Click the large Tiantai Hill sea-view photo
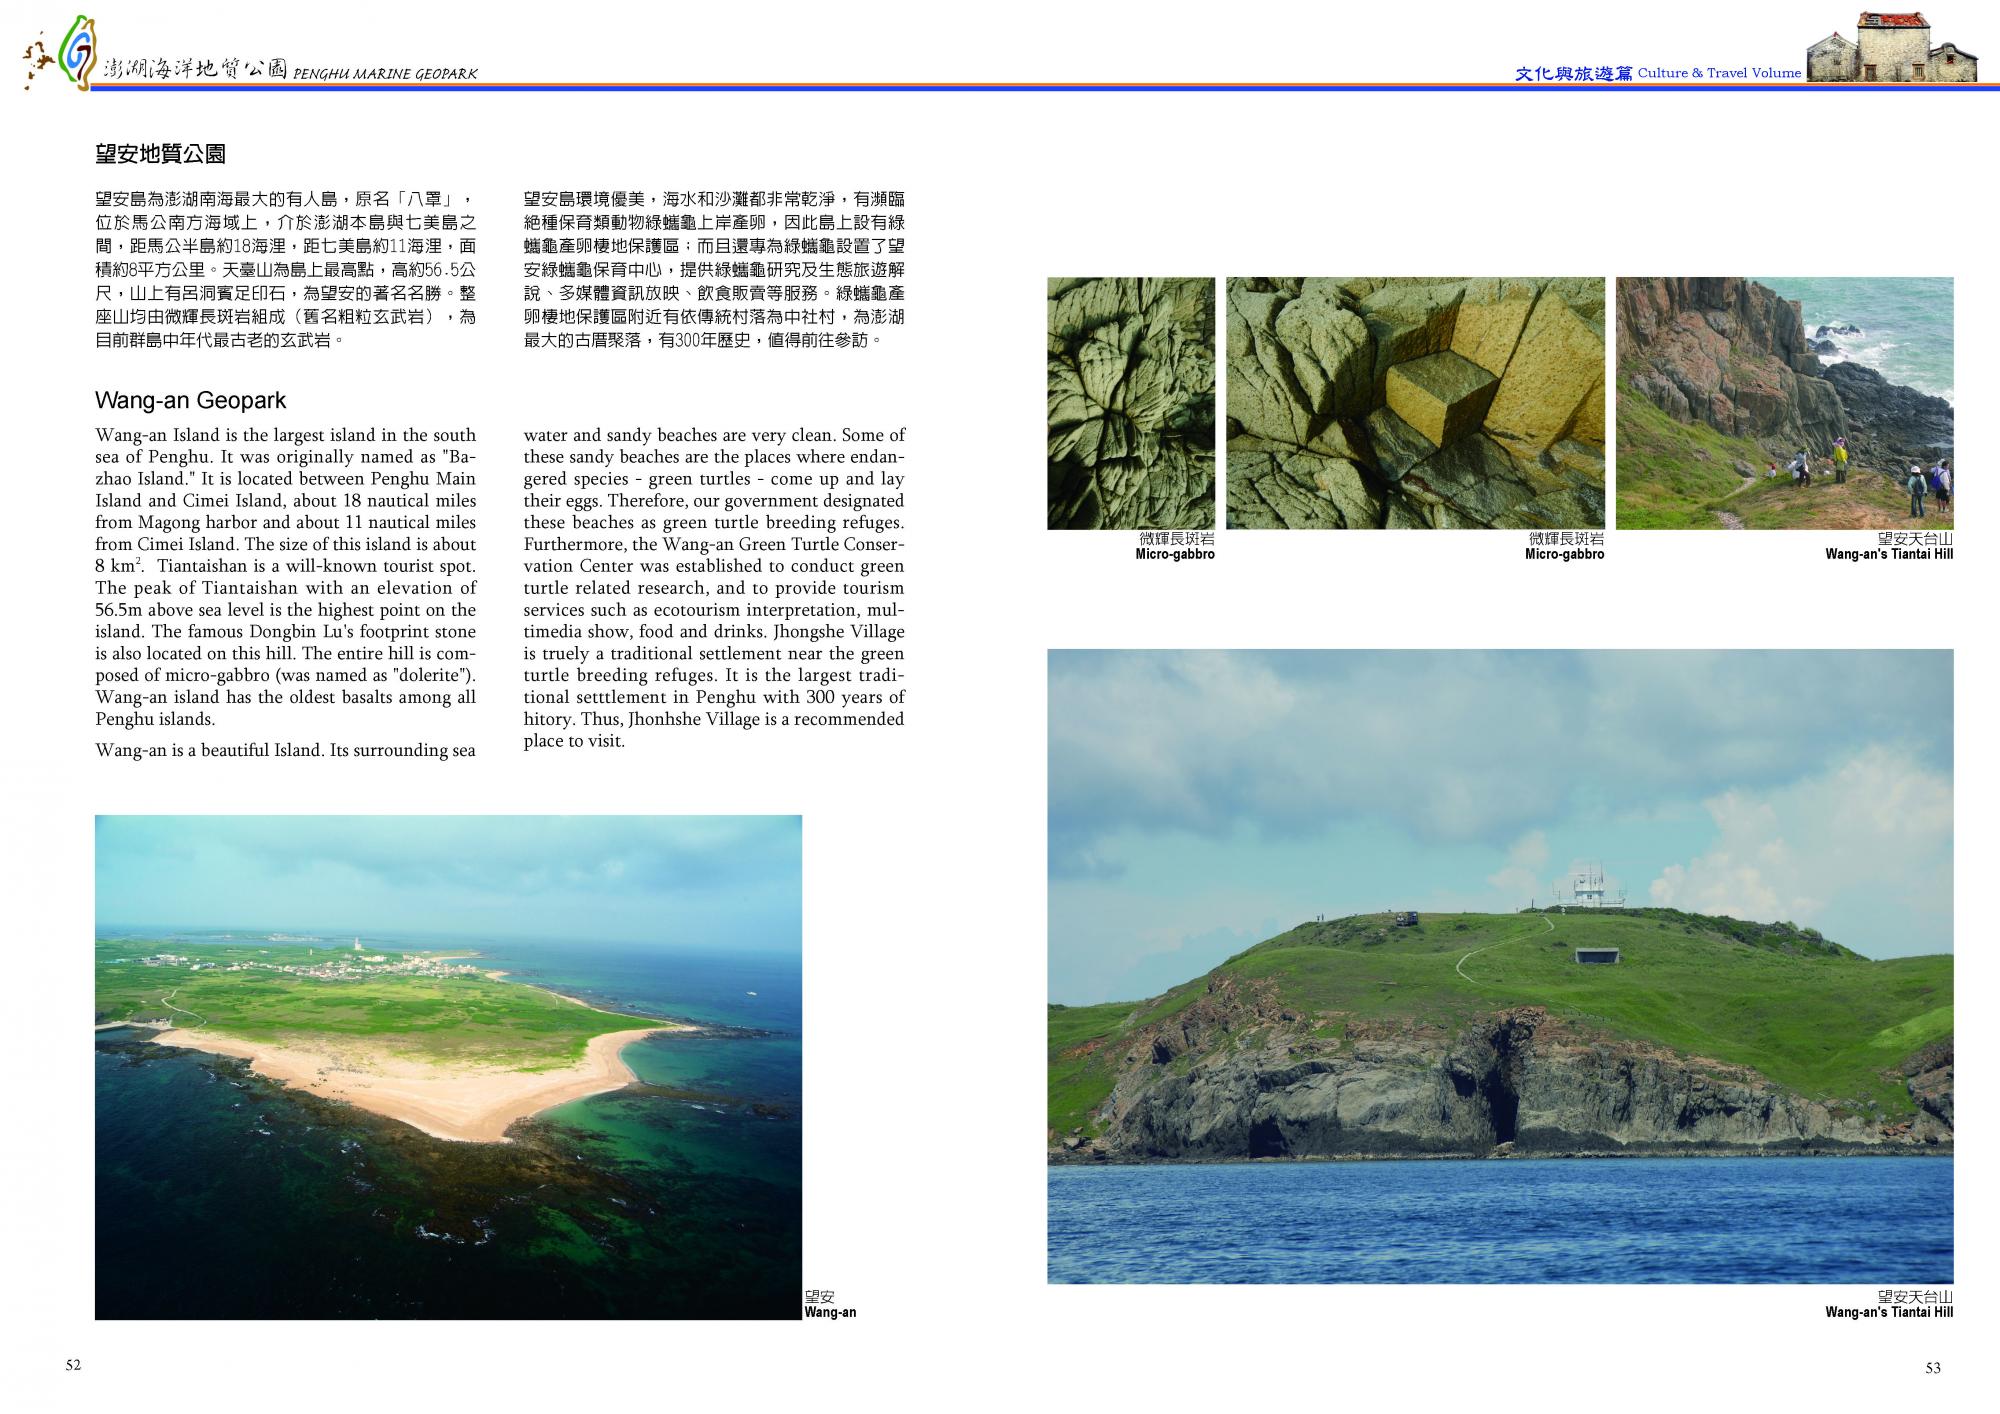Viewport: 2000px width, 1414px height. 1499,966
